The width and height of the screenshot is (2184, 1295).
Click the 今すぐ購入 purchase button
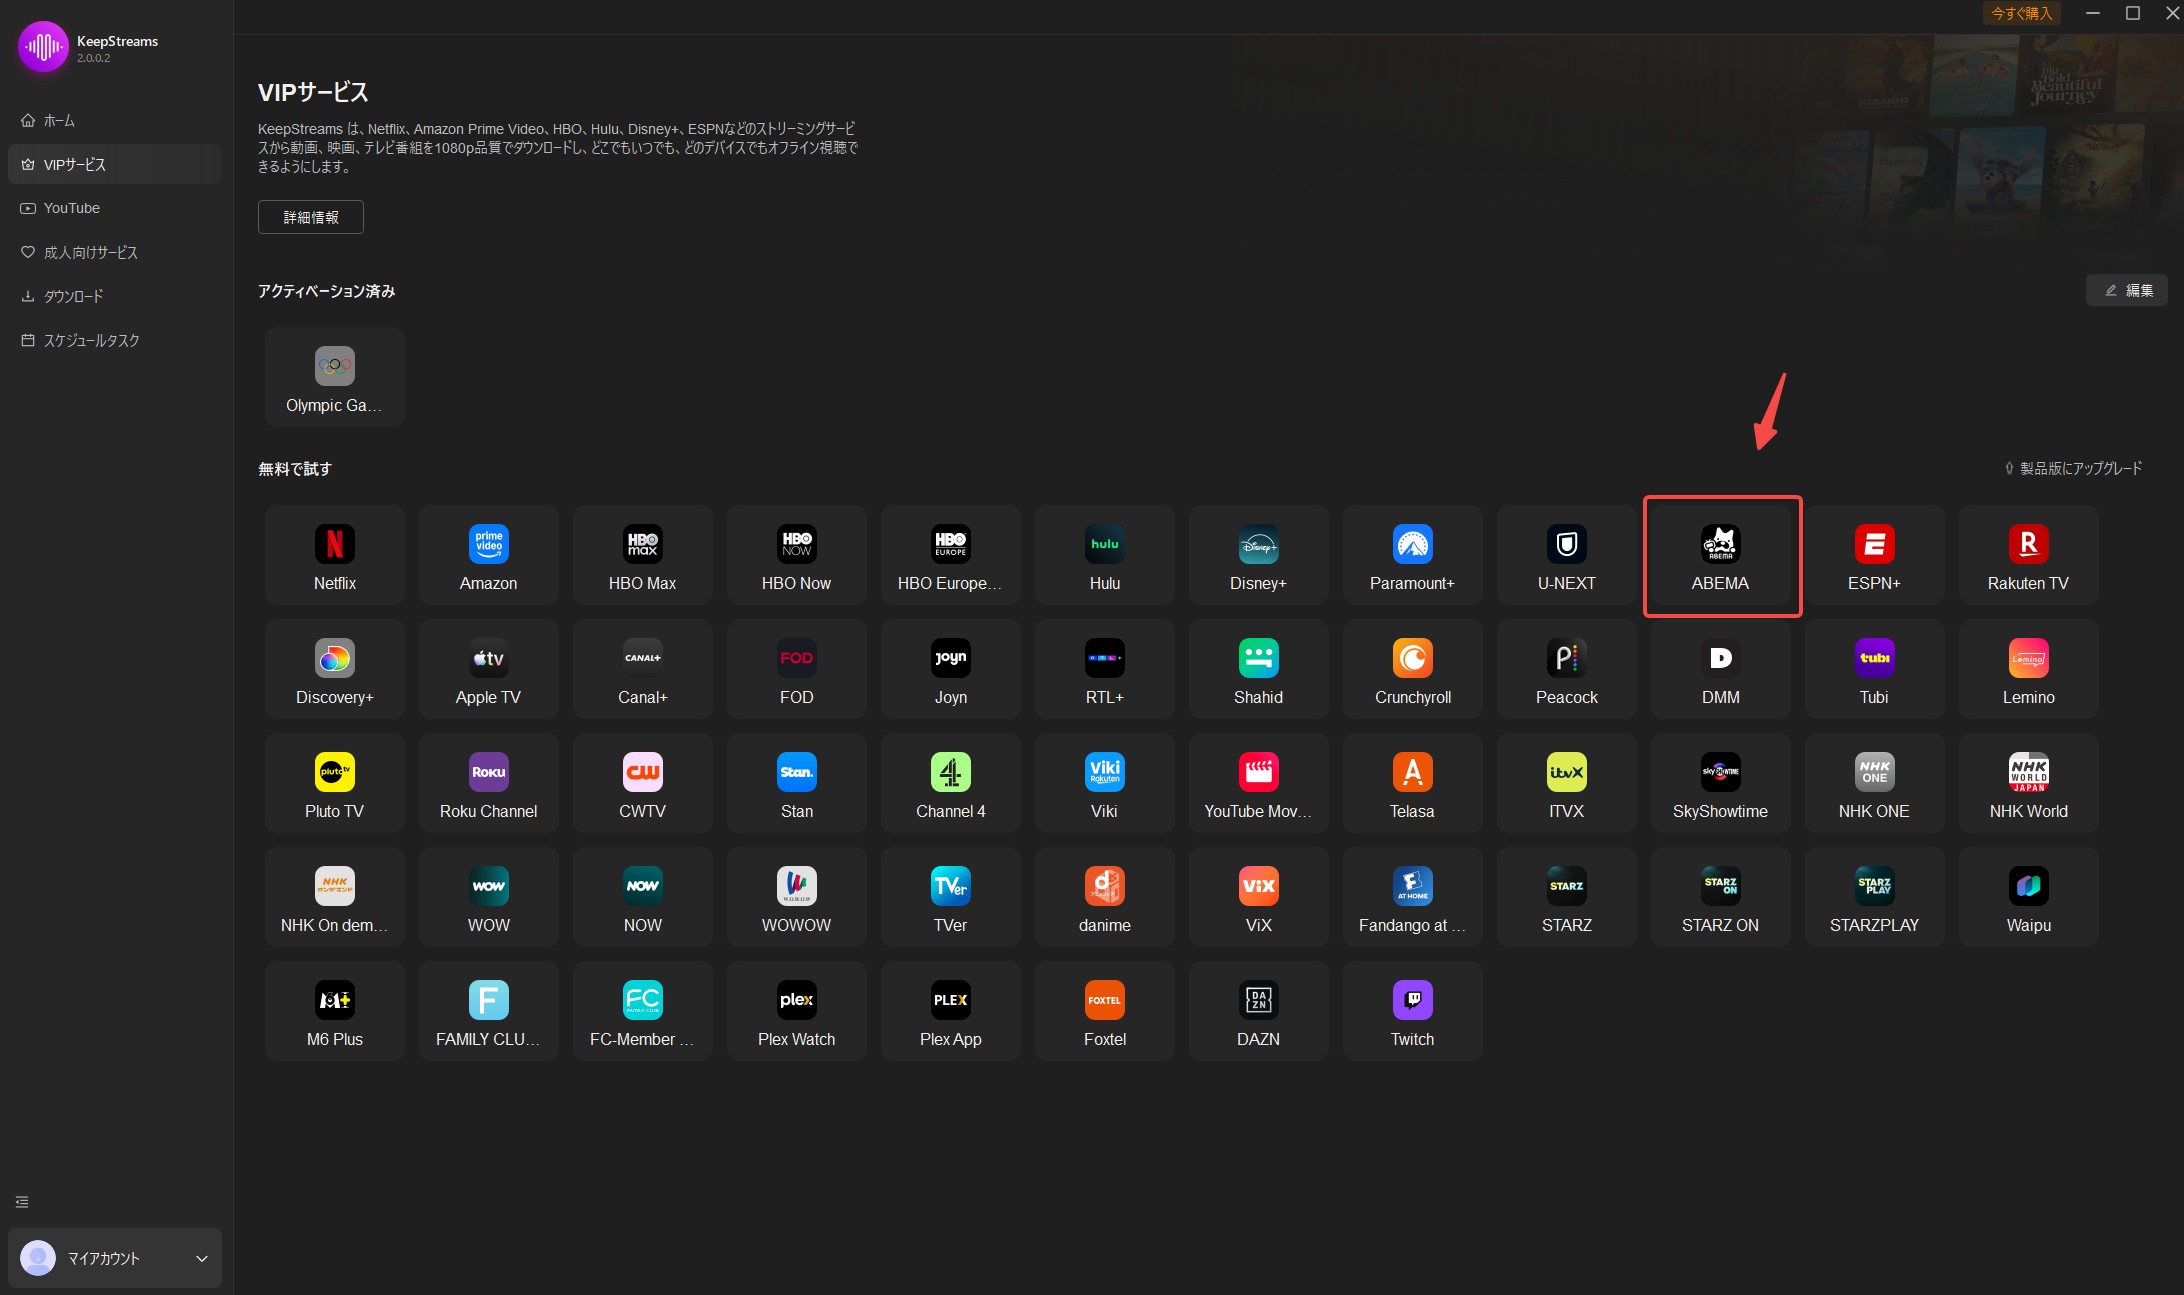pyautogui.click(x=2021, y=13)
